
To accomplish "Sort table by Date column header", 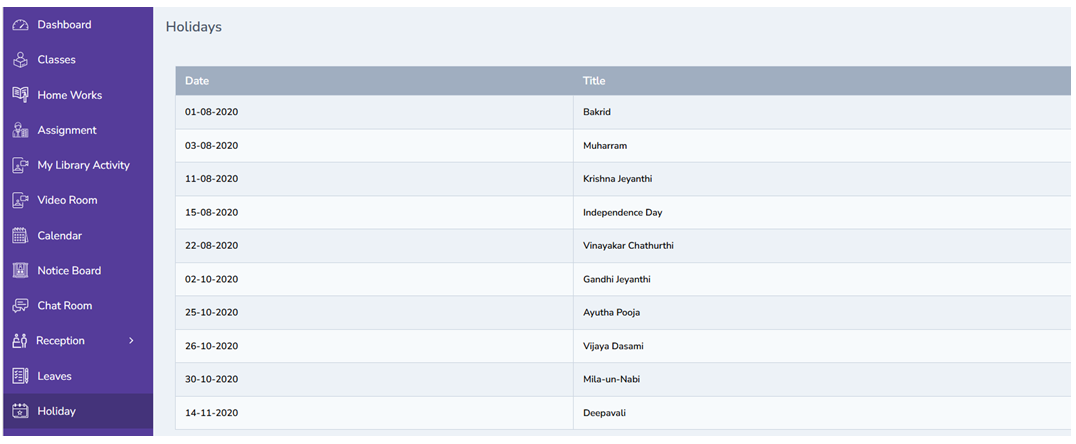I will click(x=197, y=81).
